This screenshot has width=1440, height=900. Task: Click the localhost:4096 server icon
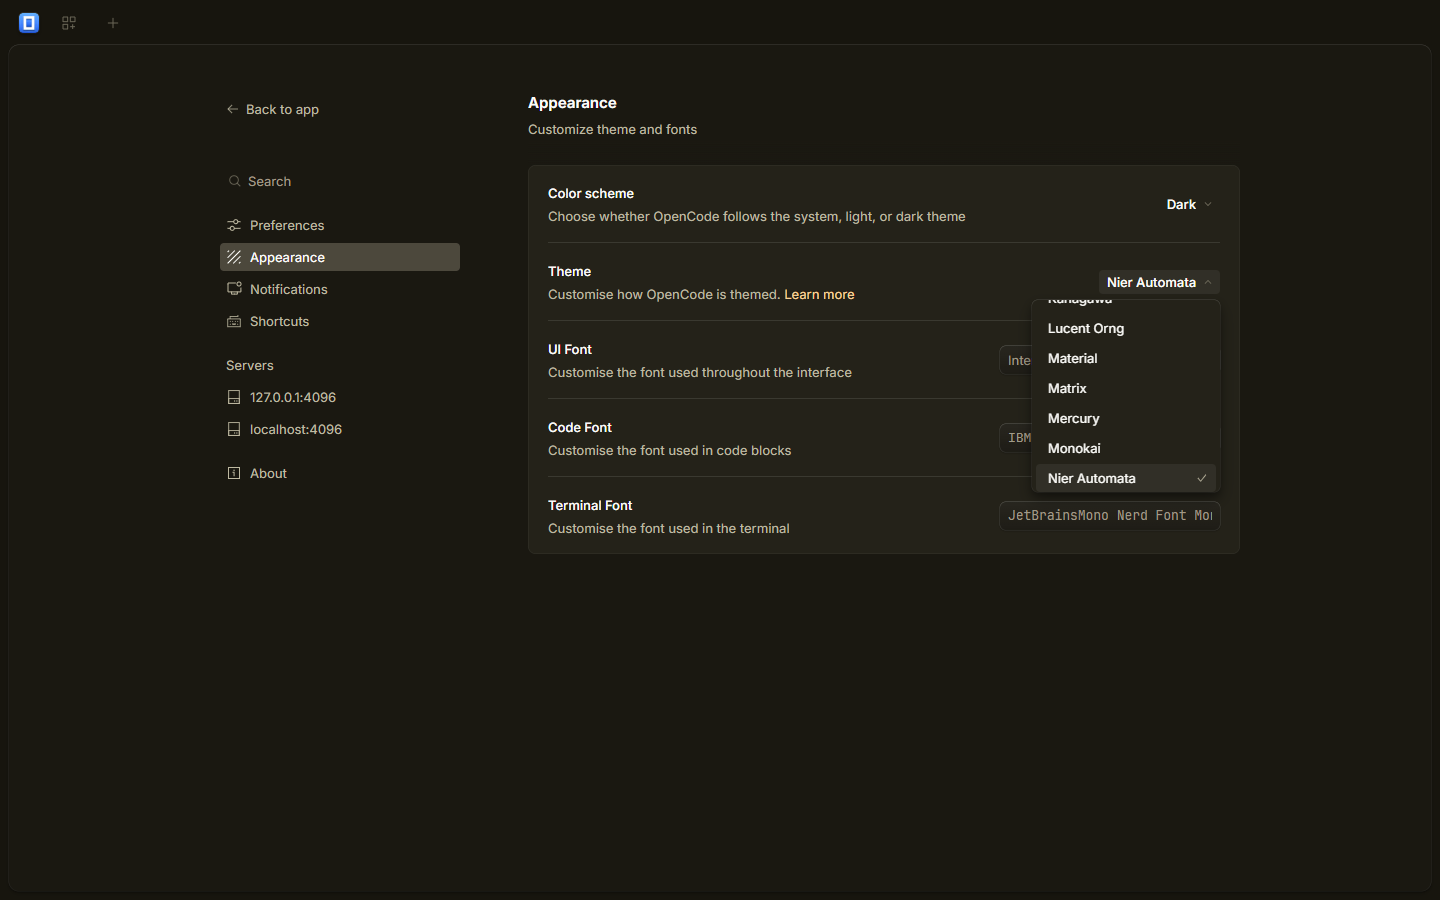click(234, 429)
